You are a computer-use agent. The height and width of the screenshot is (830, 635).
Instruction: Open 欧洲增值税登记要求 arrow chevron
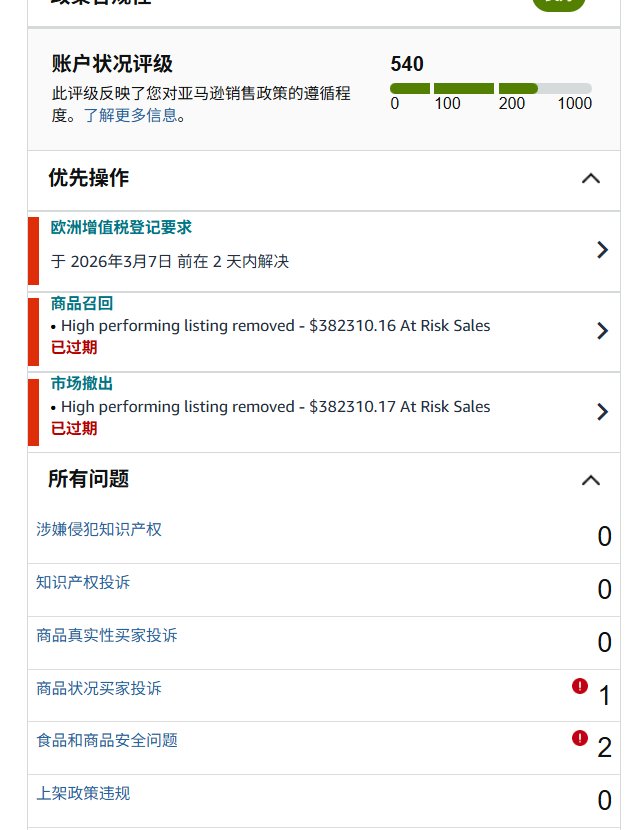pos(602,250)
